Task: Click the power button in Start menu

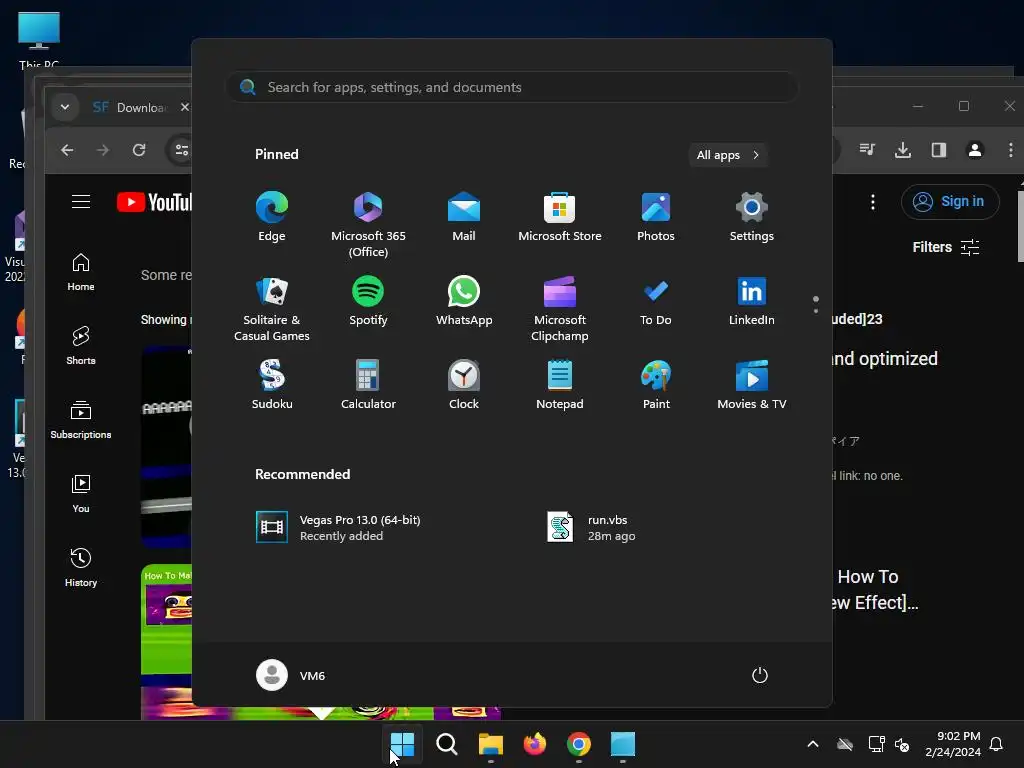Action: pos(760,675)
